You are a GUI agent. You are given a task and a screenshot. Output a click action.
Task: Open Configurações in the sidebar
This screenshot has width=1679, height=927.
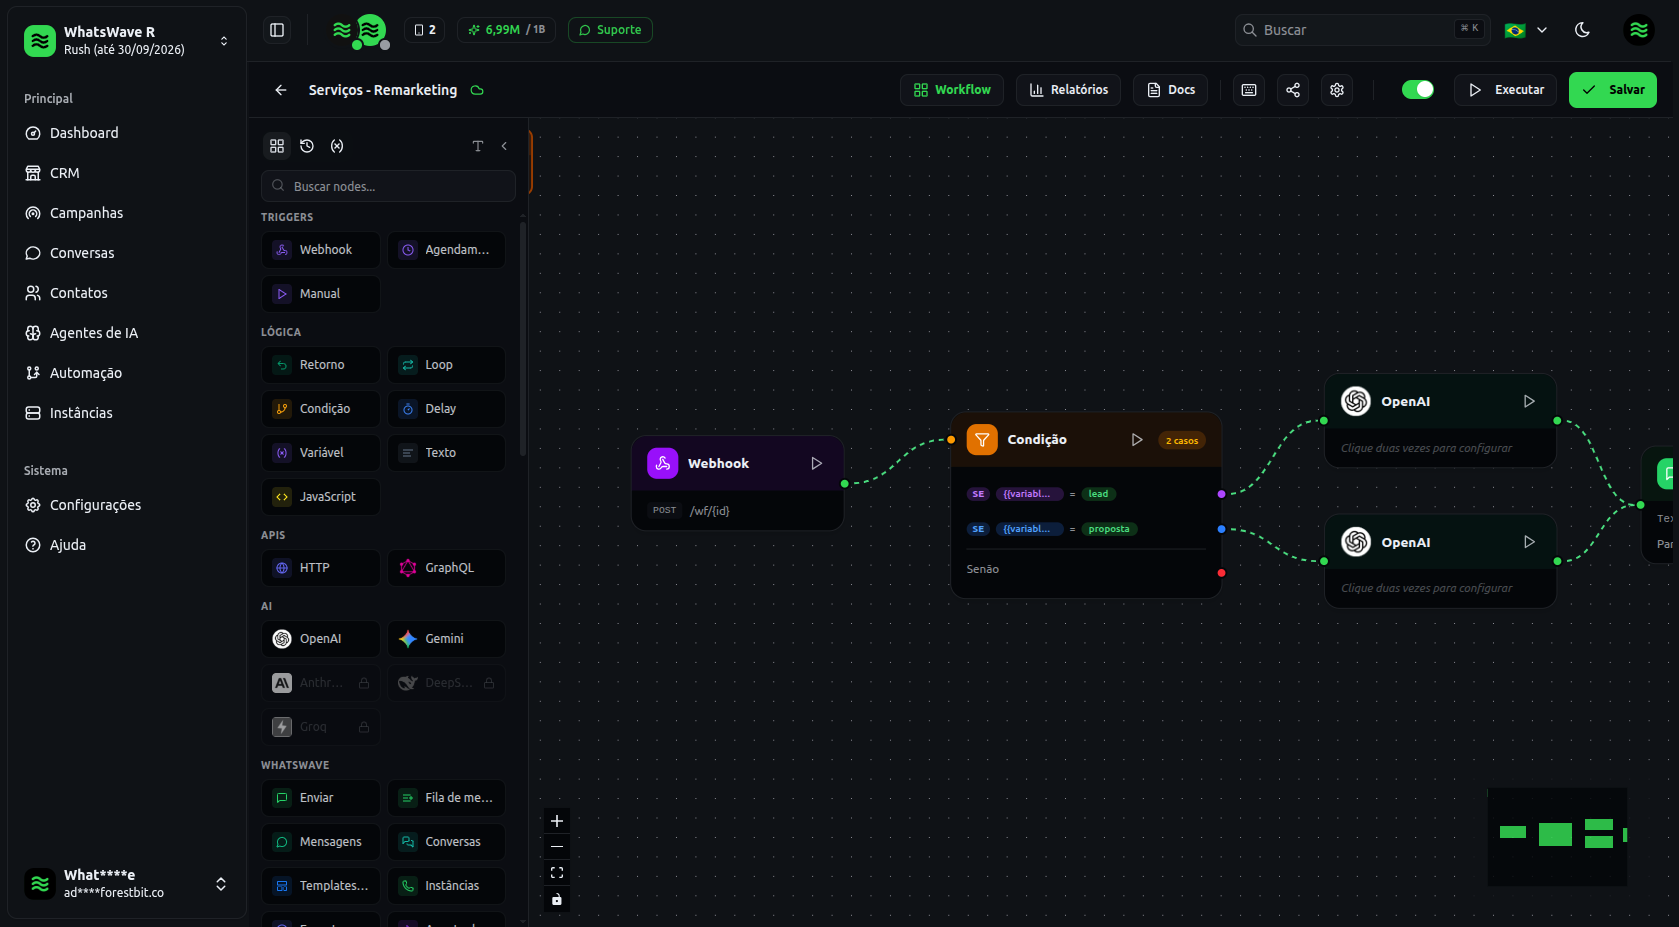[x=127, y=505]
